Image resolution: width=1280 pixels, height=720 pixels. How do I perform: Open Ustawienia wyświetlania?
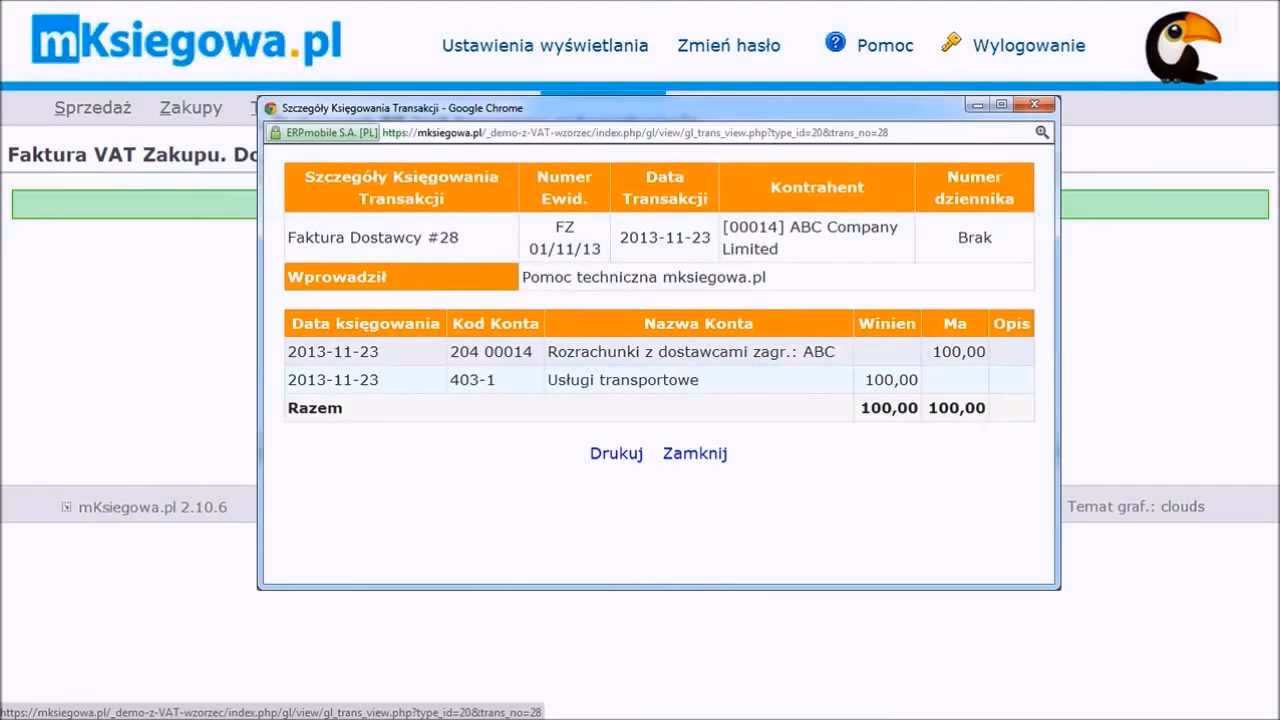pyautogui.click(x=545, y=45)
